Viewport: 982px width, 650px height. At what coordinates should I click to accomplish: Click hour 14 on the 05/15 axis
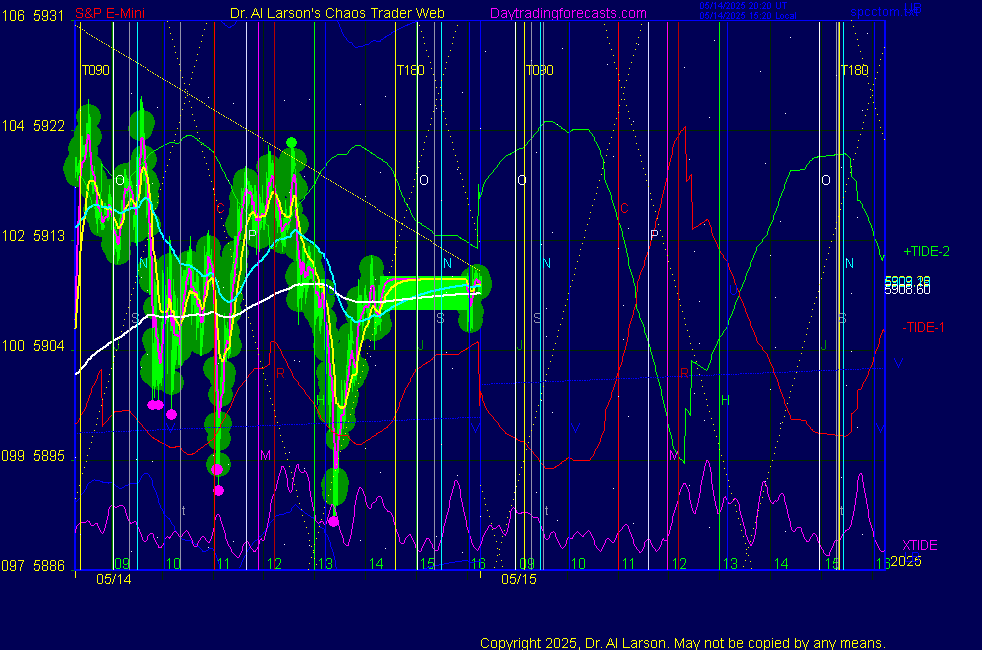(x=781, y=564)
